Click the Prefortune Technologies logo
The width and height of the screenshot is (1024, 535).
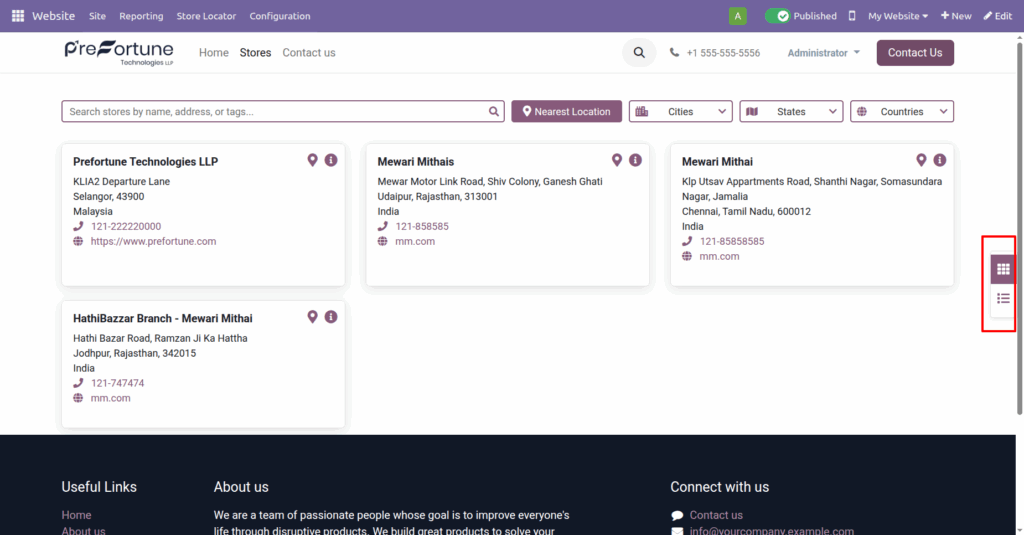[119, 53]
